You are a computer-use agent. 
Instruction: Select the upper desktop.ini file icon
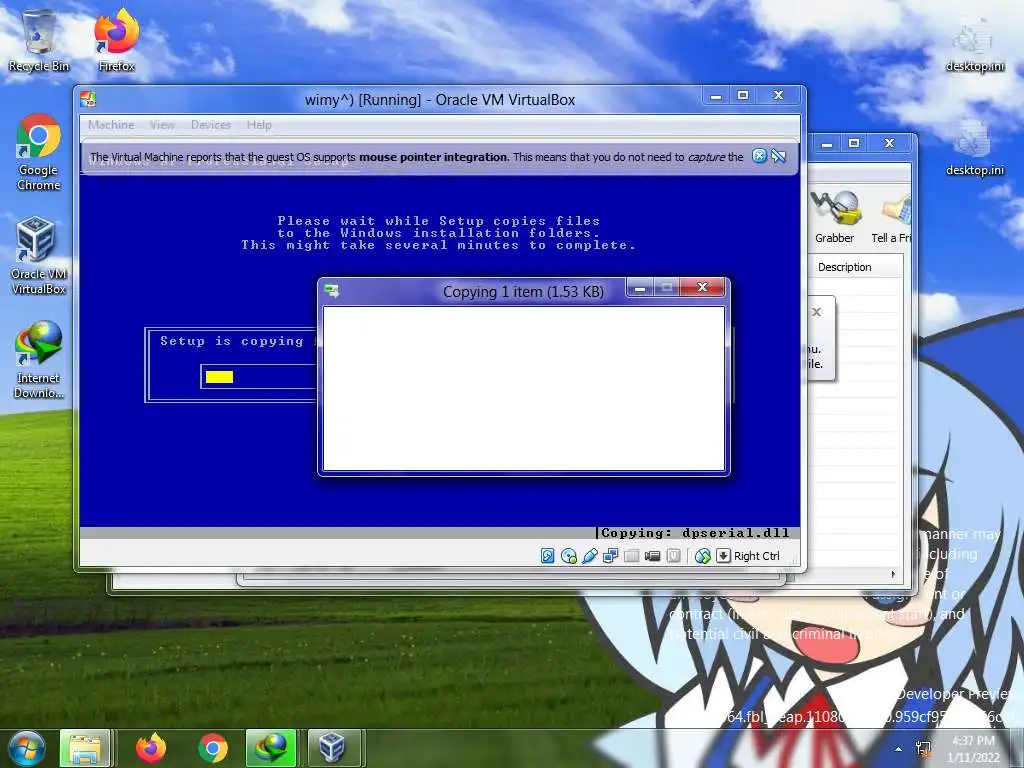[974, 46]
